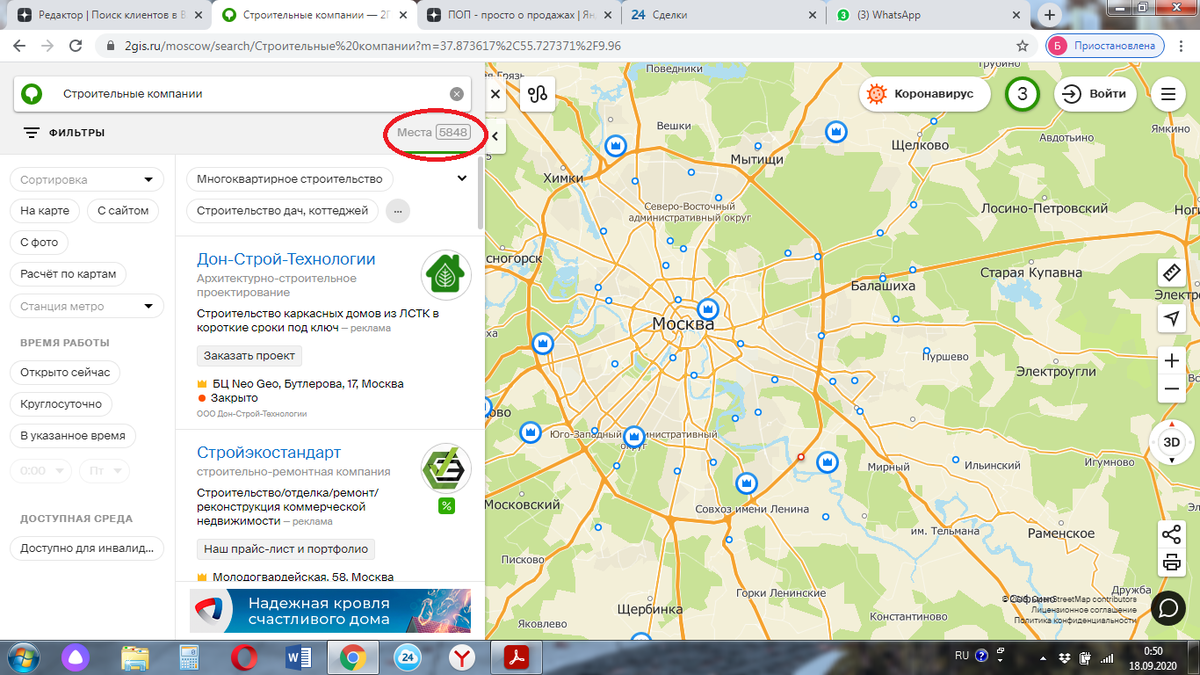Open Yandex Browser from the taskbar
1200x675 pixels.
point(461,657)
